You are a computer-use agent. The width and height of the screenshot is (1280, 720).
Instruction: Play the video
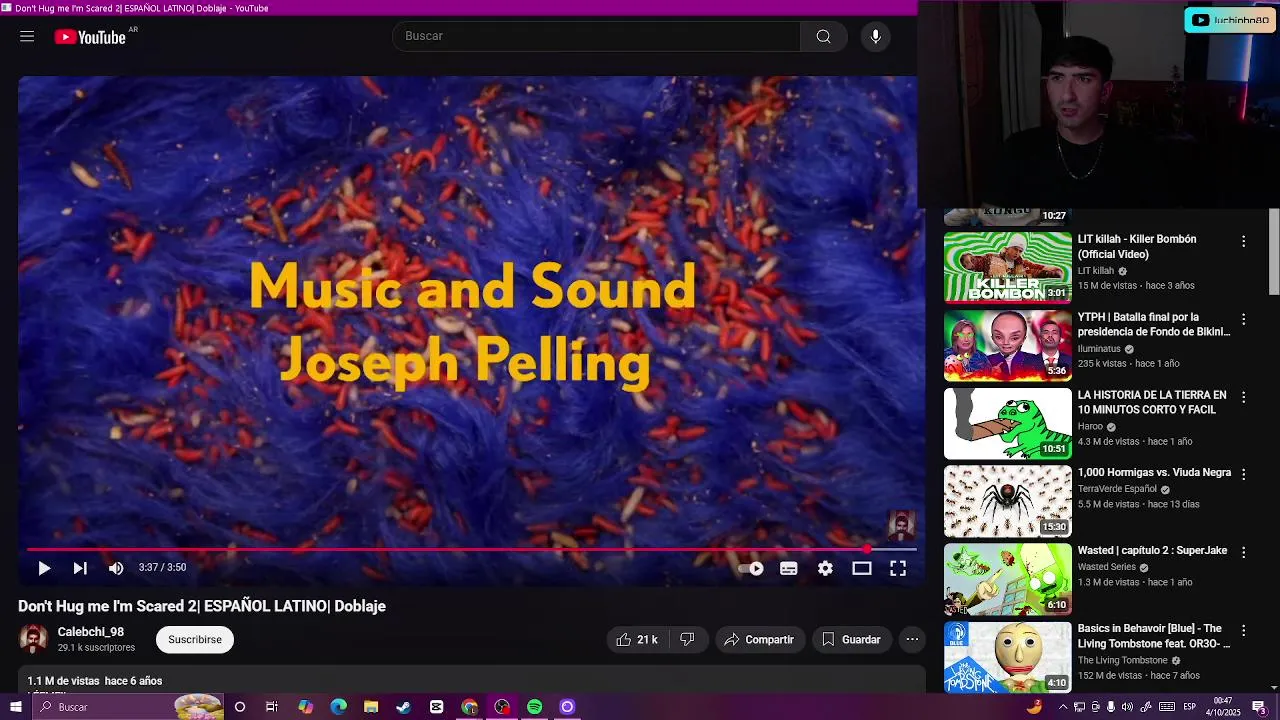coord(44,568)
